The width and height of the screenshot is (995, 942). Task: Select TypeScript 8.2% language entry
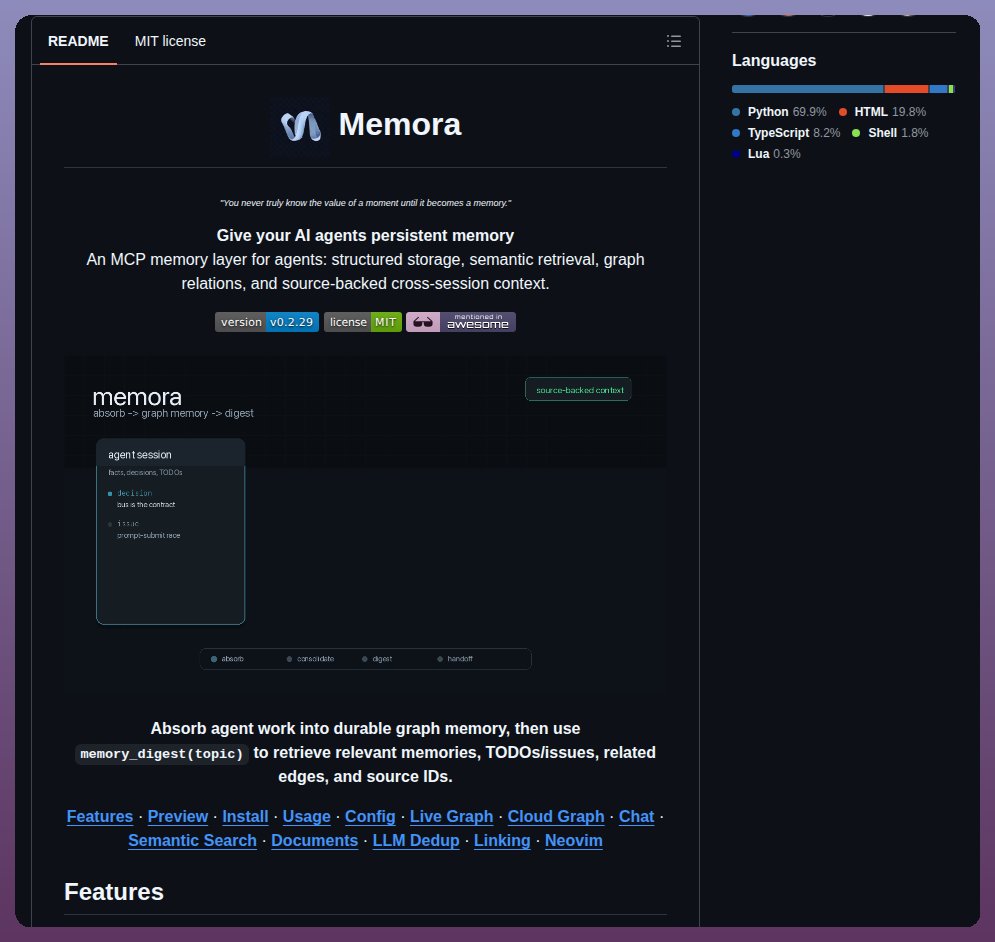click(786, 133)
